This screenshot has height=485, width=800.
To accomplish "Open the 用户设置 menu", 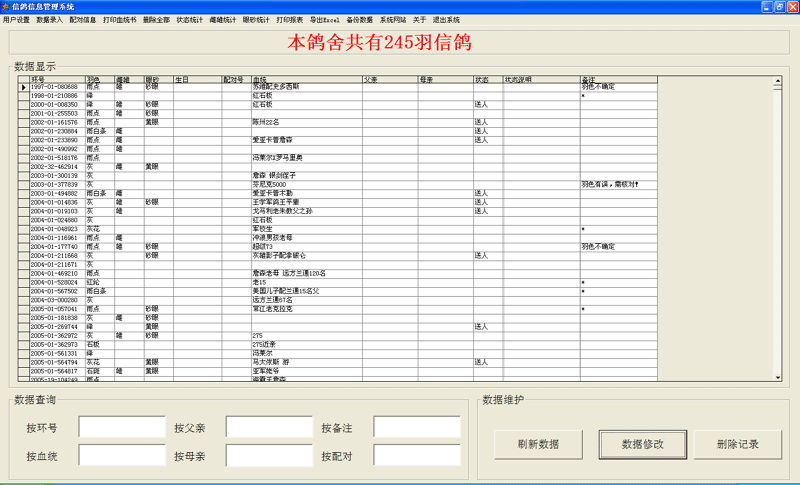I will (16, 20).
